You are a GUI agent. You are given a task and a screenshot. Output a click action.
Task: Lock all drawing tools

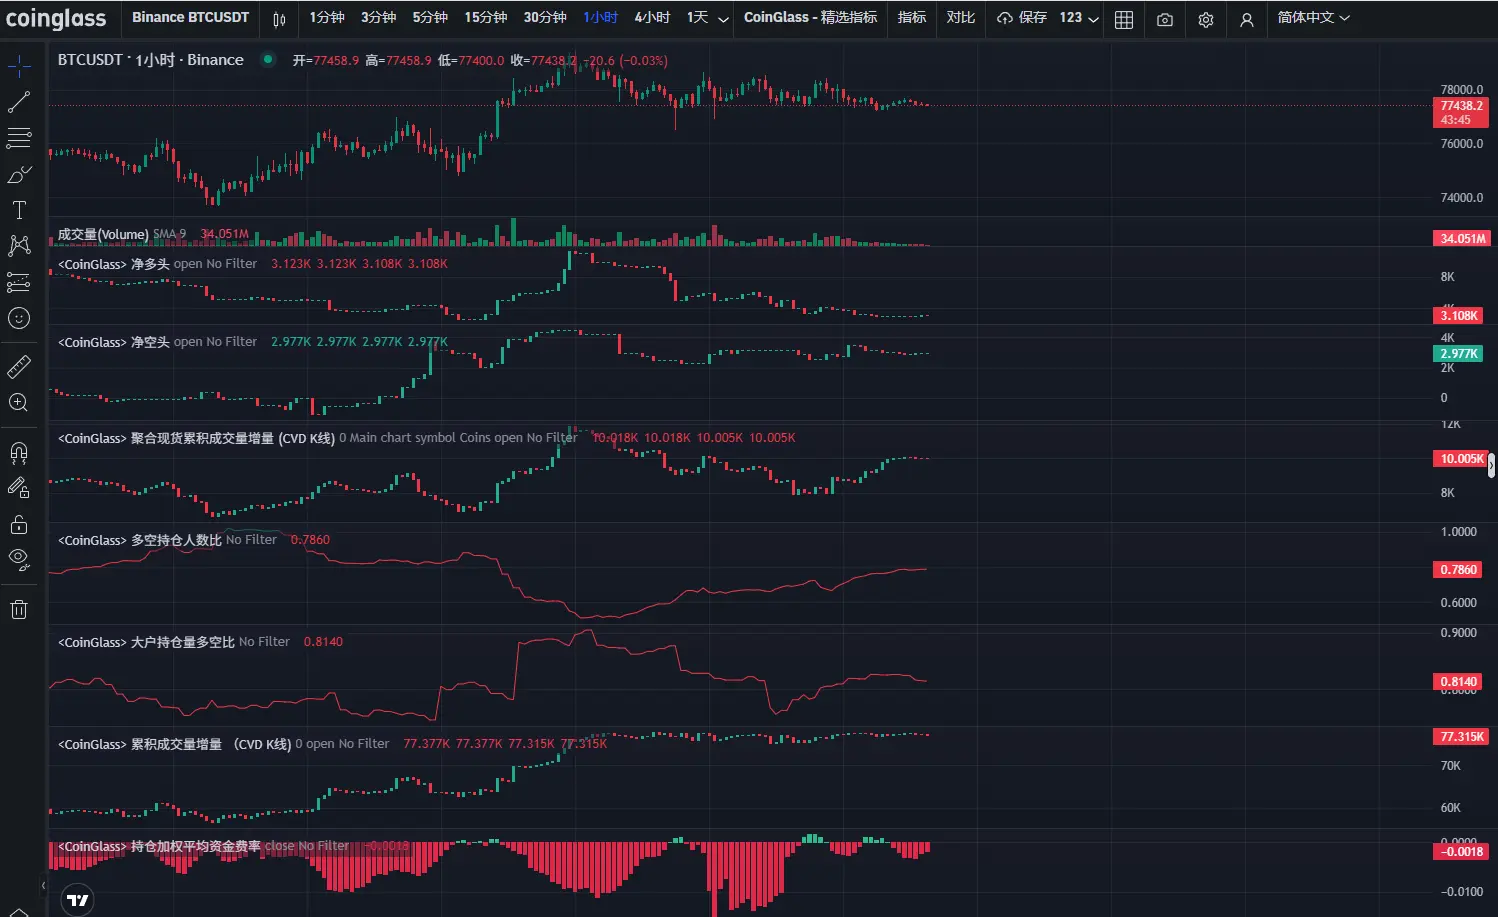click(x=19, y=525)
